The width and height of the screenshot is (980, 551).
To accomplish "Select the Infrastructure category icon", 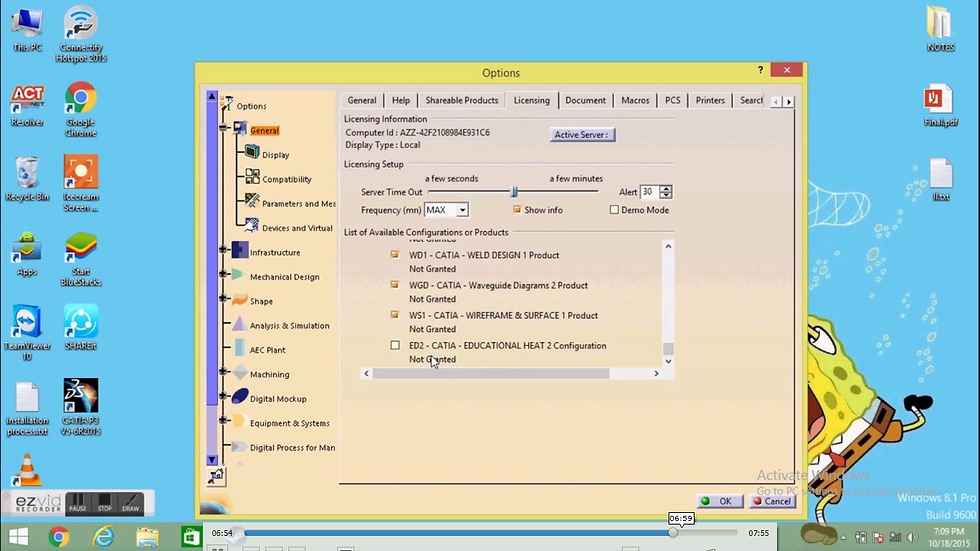I will coord(239,250).
